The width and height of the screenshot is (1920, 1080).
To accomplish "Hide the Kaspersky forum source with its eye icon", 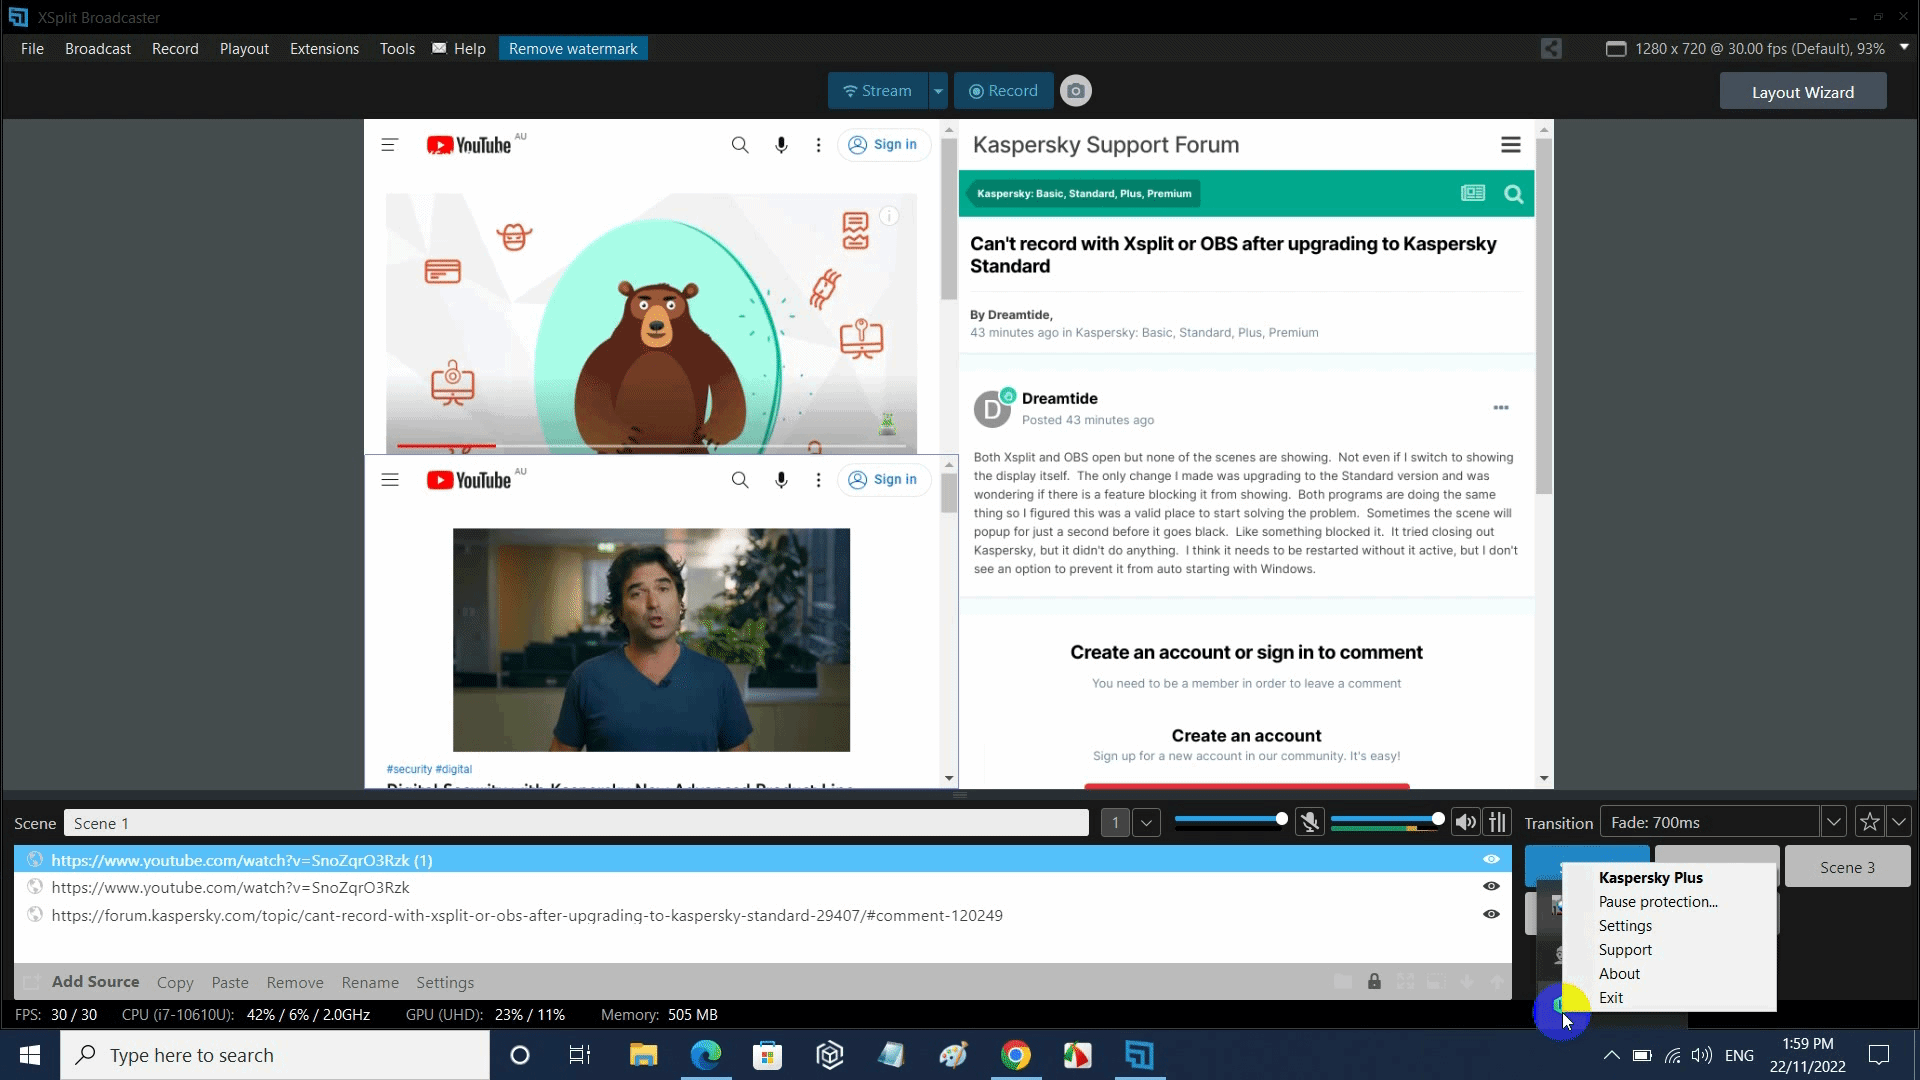I will point(1491,914).
